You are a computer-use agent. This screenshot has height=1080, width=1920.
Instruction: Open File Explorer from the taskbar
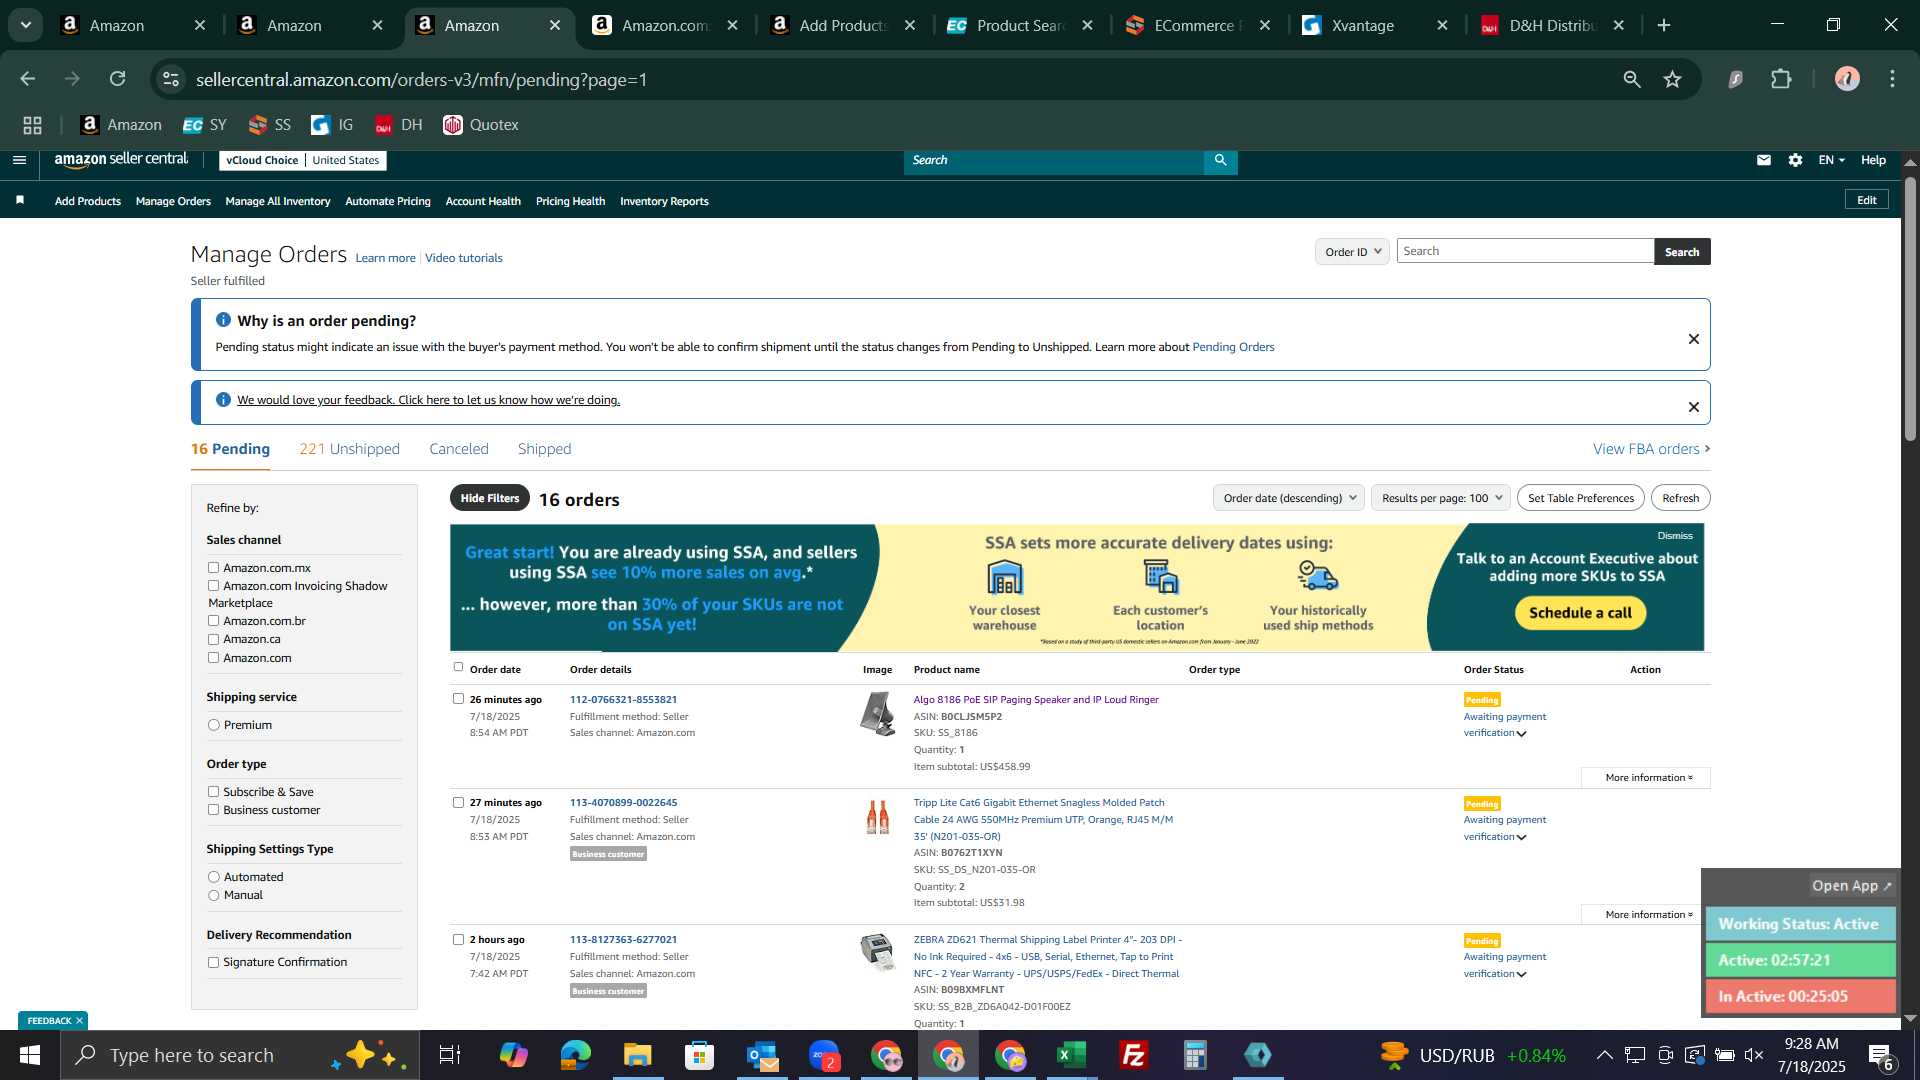(637, 1055)
